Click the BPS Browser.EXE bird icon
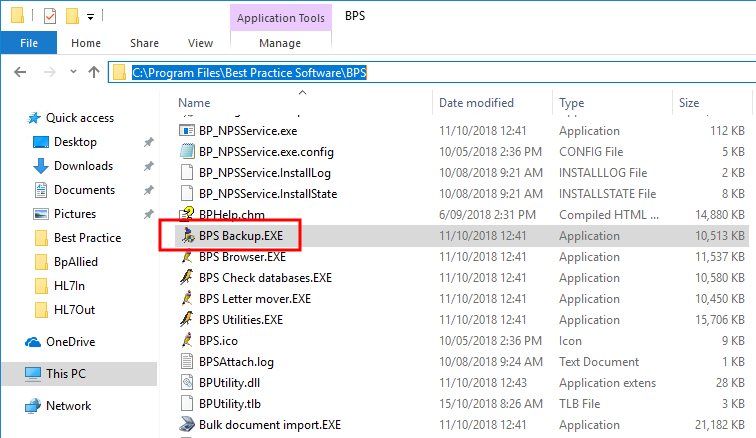Image resolution: width=756 pixels, height=438 pixels. (x=187, y=257)
